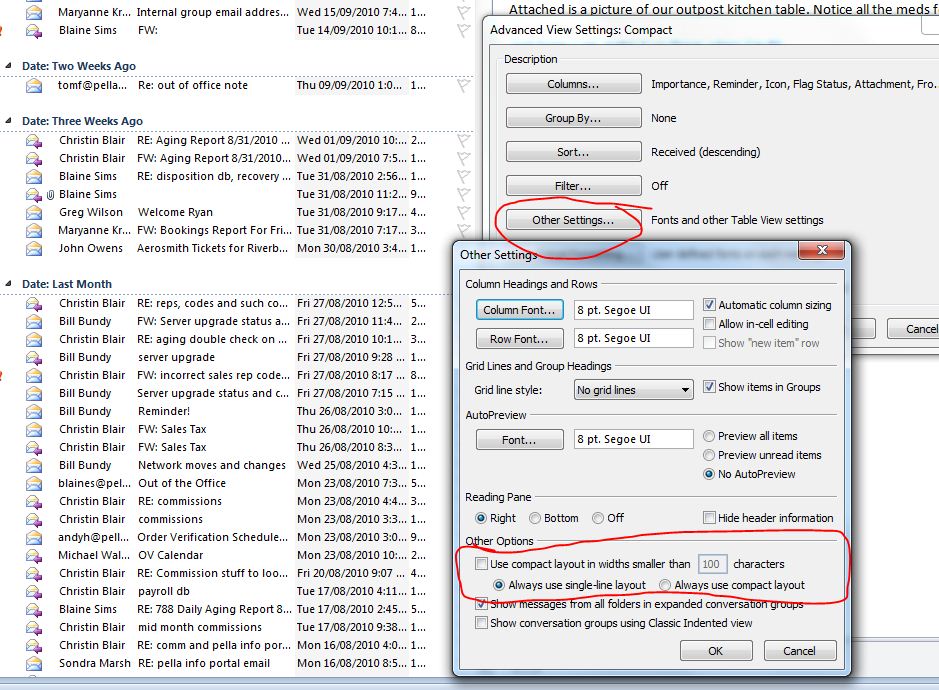The width and height of the screenshot is (939, 690).
Task: Click the "Sort..." button
Action: [573, 152]
